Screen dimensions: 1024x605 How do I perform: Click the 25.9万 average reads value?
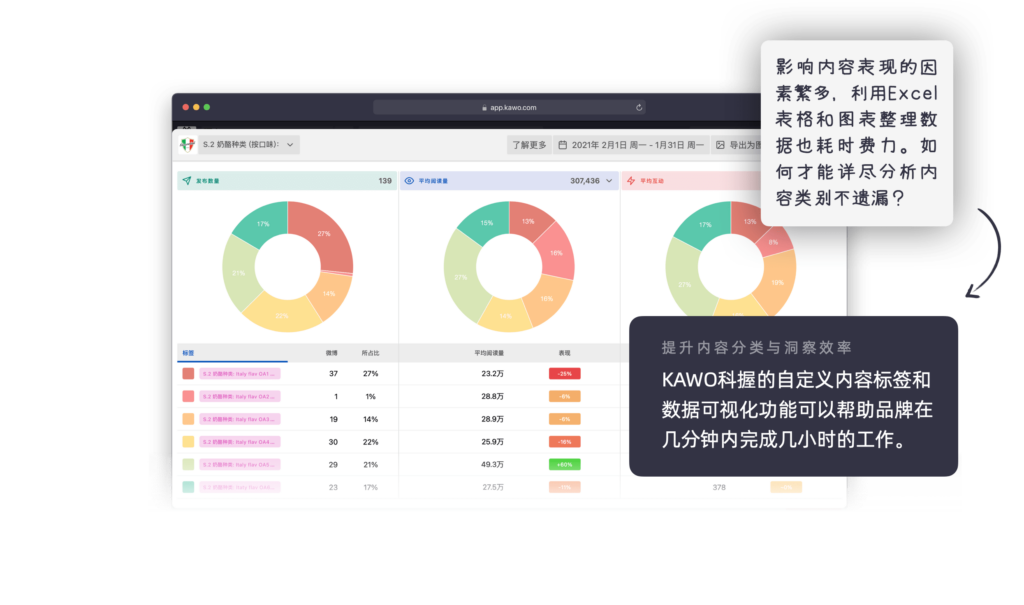coord(492,442)
